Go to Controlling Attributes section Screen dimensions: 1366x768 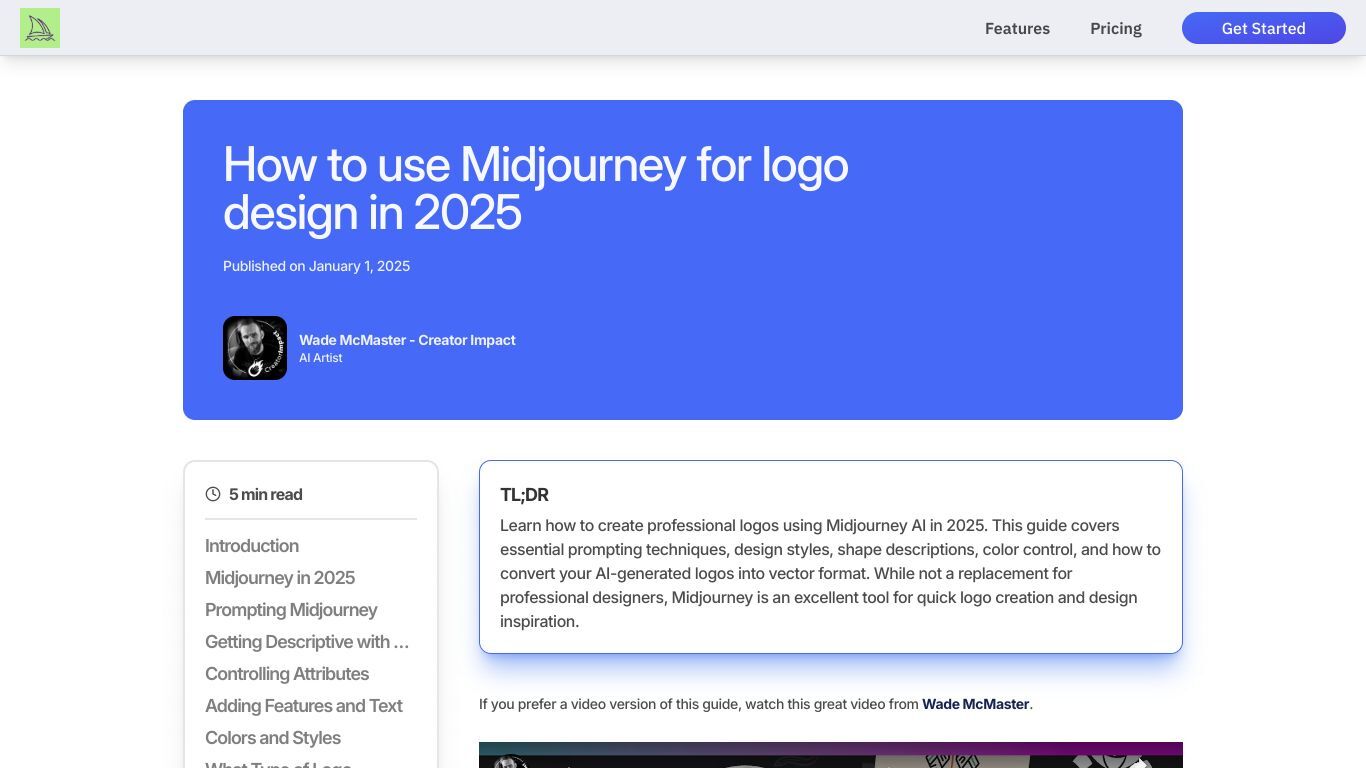coord(287,674)
